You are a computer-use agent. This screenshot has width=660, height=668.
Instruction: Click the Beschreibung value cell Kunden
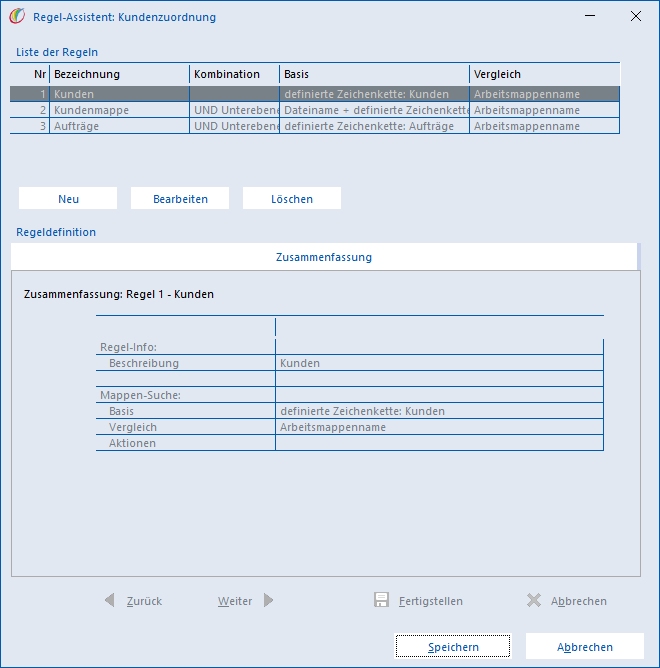pyautogui.click(x=439, y=363)
